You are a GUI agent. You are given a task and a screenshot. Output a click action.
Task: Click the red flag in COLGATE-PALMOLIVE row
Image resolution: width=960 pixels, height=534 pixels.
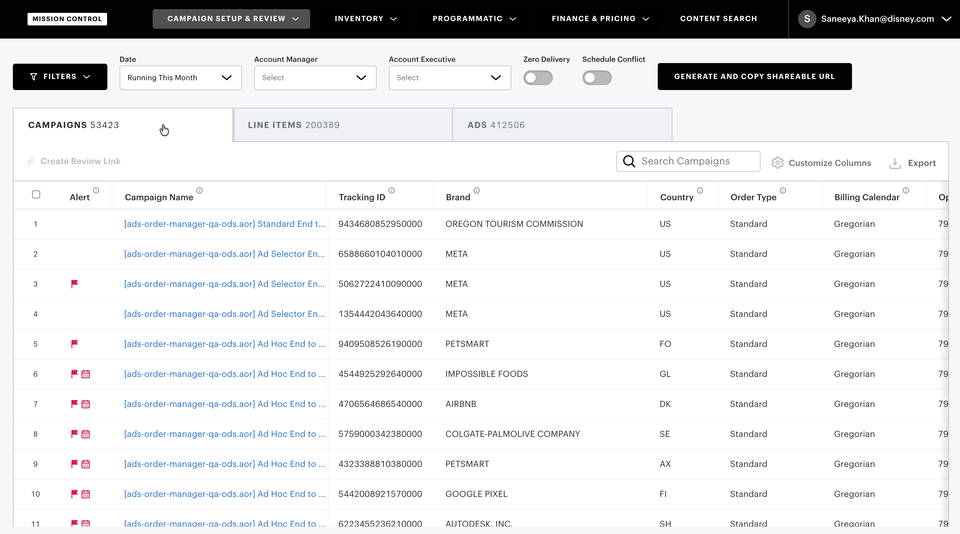tap(74, 434)
